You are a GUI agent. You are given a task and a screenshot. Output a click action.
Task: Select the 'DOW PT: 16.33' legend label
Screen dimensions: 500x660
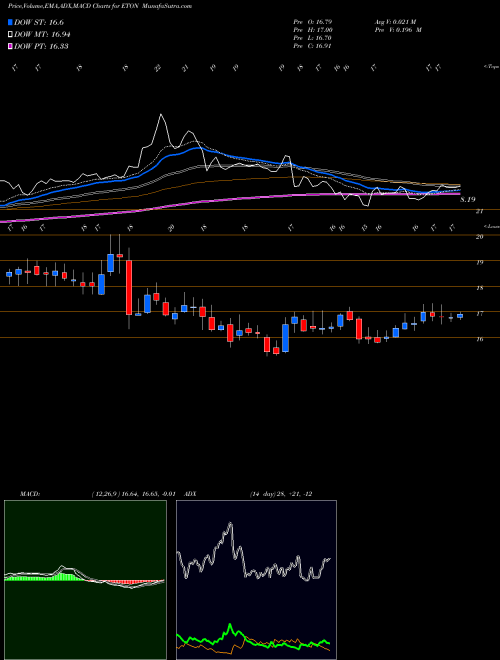pos(41,46)
